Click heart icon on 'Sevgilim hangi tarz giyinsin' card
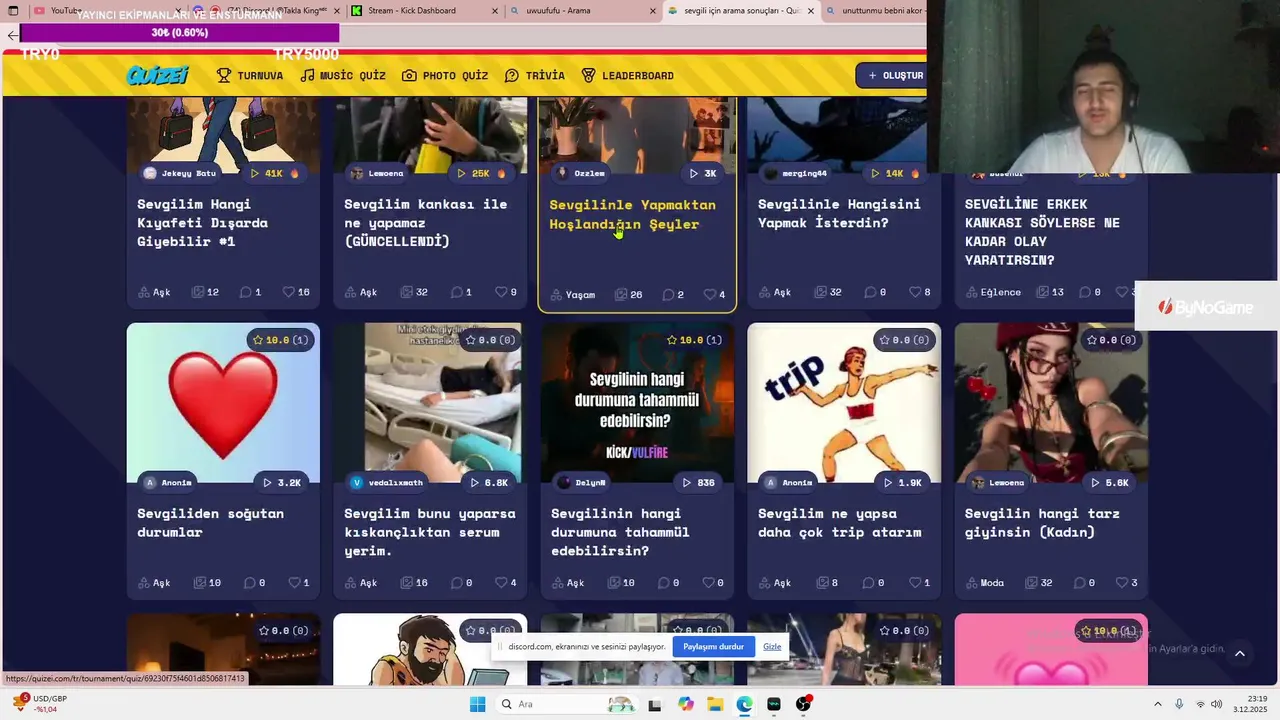The width and height of the screenshot is (1280, 720). (1121, 582)
